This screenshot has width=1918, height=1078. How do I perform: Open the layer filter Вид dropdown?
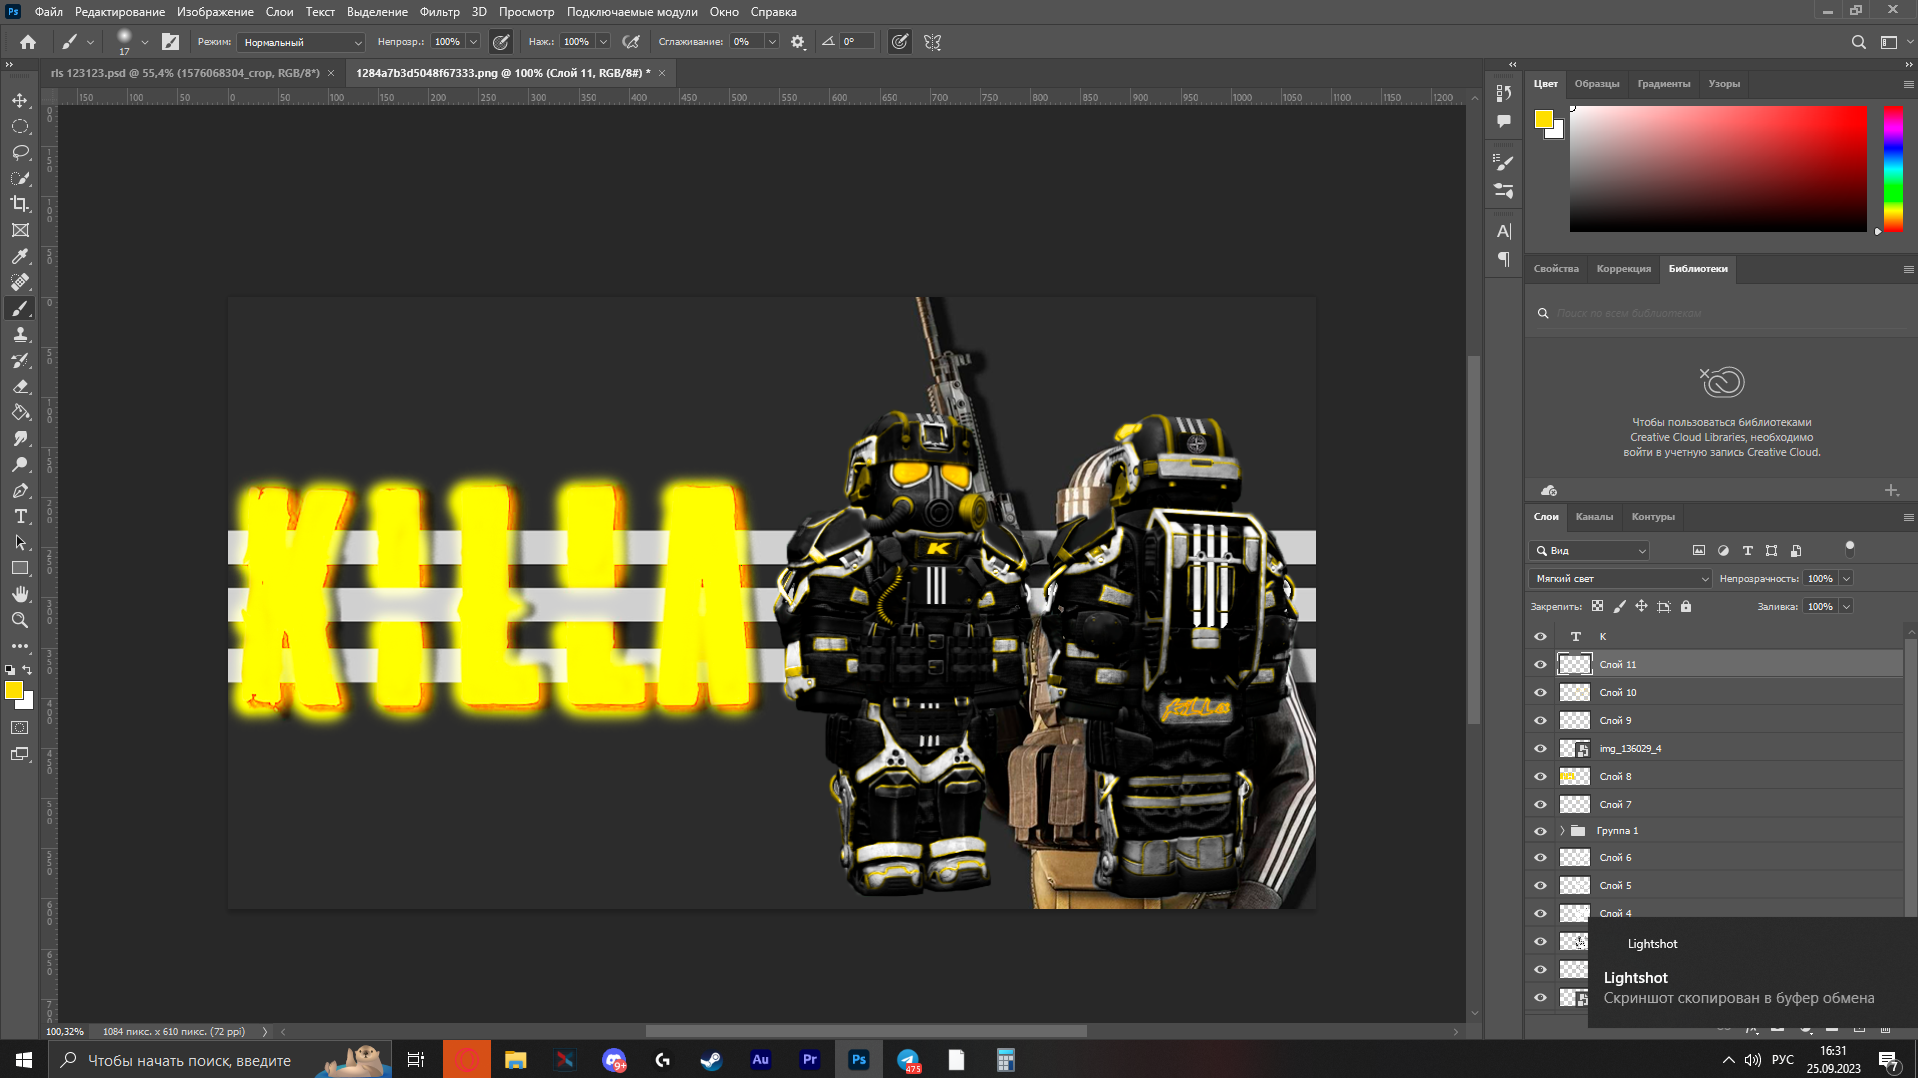pos(1589,550)
